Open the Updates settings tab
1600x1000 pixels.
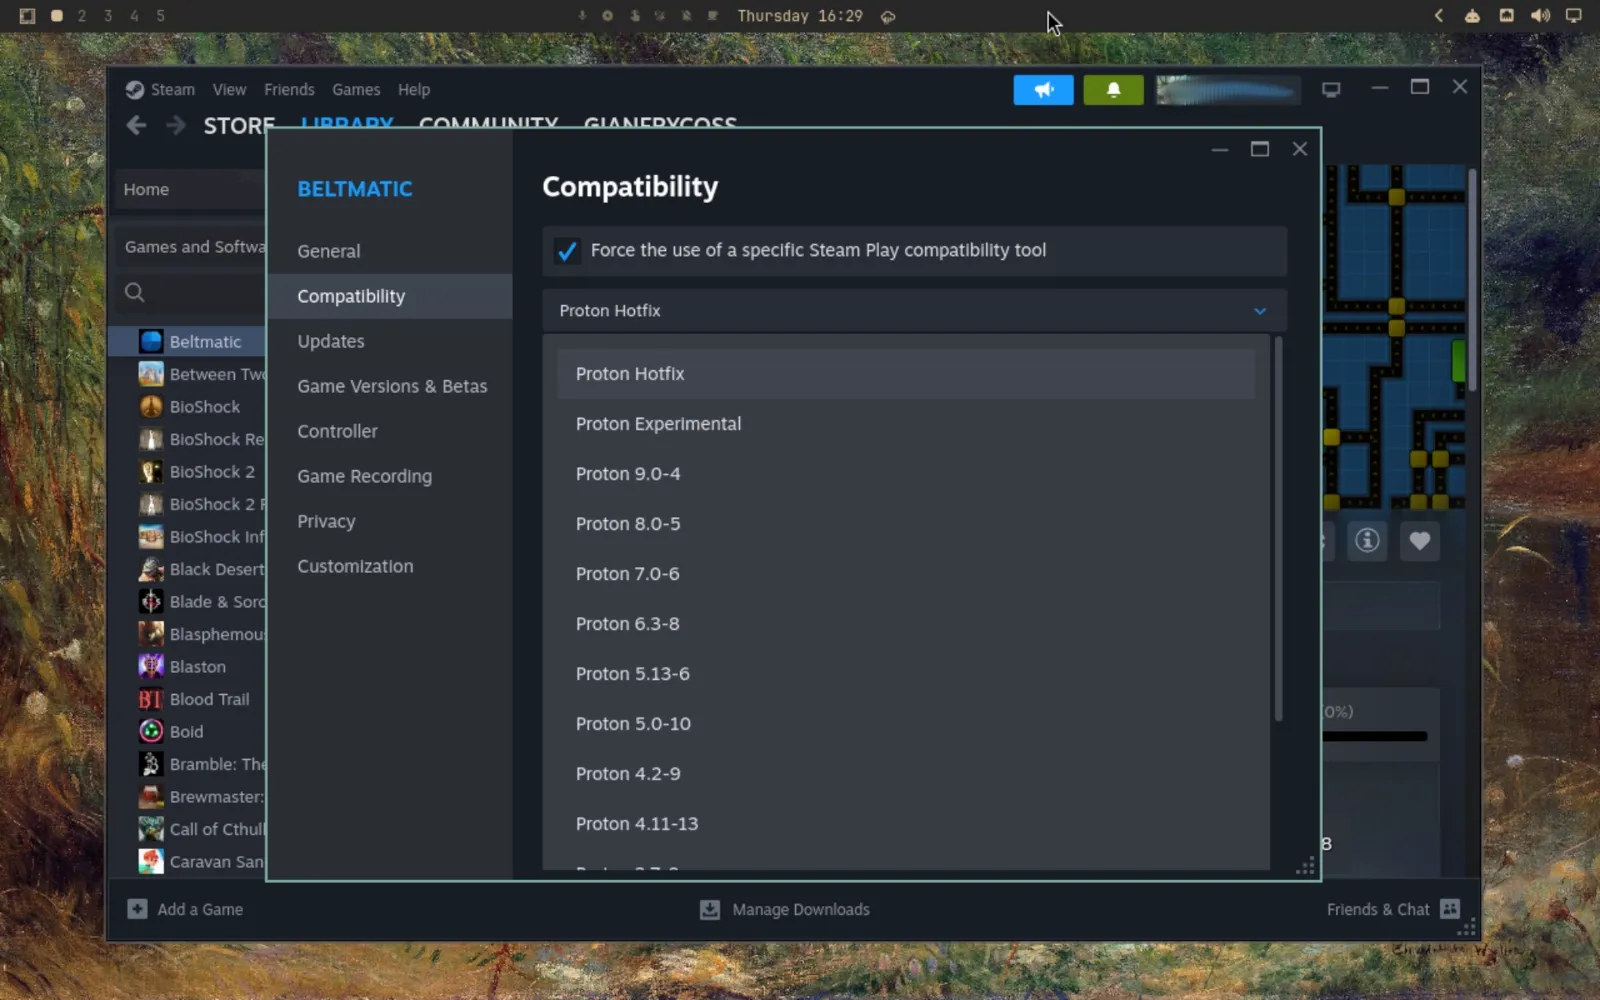coord(390,341)
